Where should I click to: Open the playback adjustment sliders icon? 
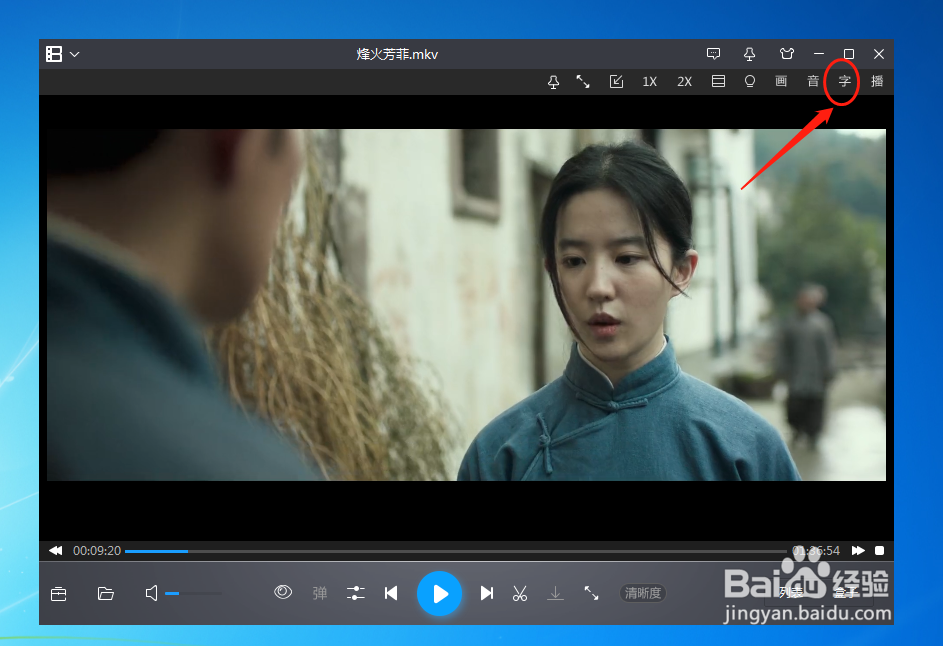click(355, 593)
